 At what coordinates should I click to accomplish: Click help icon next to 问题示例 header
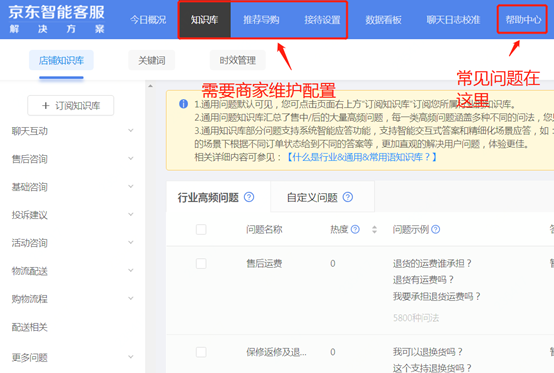coord(436,229)
